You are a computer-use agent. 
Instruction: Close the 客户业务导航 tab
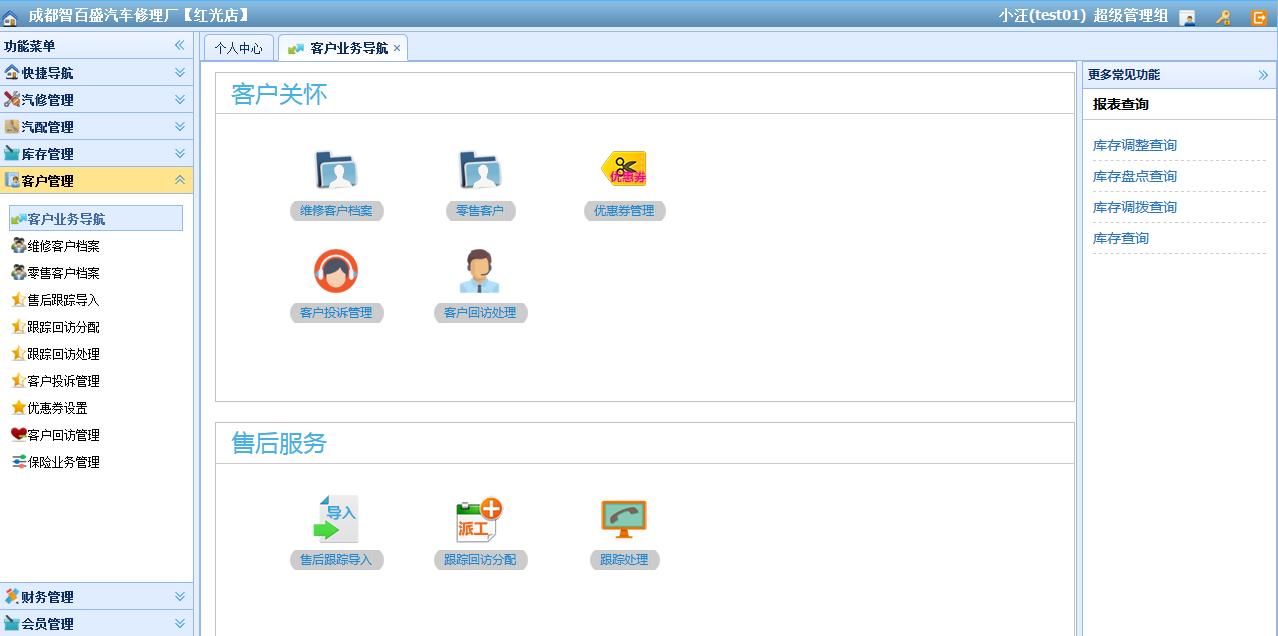(397, 48)
